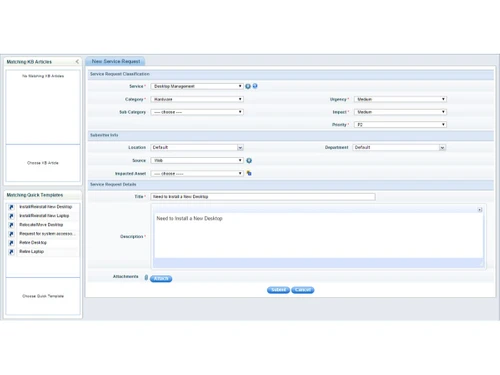Screen dimensions: 500x375
Task: Select Relocate/Move Desktop template text
Action: coord(41,225)
